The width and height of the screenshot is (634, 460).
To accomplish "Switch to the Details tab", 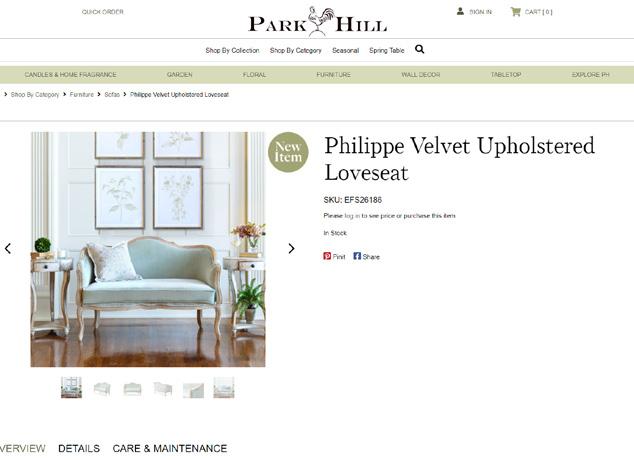I will tap(79, 449).
